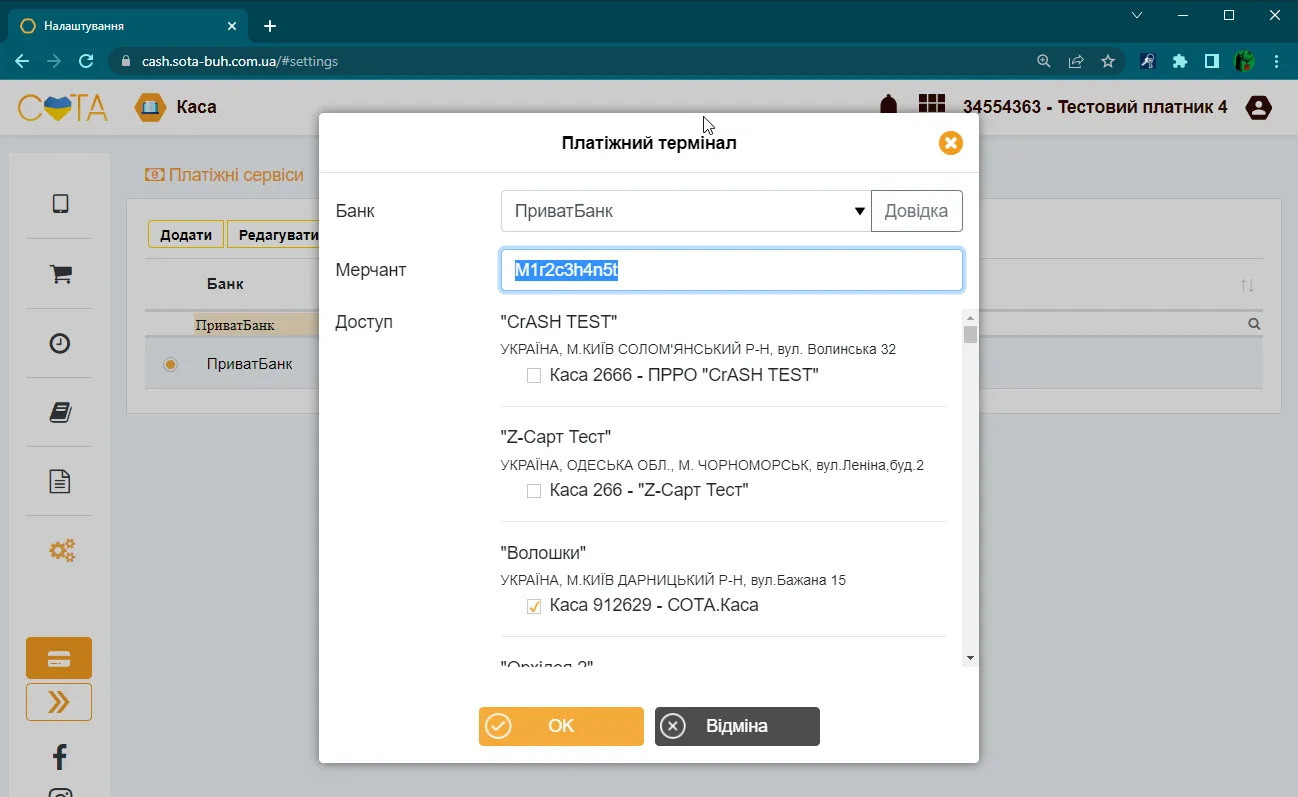1298x797 pixels.
Task: Click the orange payment card icon
Action: (x=59, y=658)
